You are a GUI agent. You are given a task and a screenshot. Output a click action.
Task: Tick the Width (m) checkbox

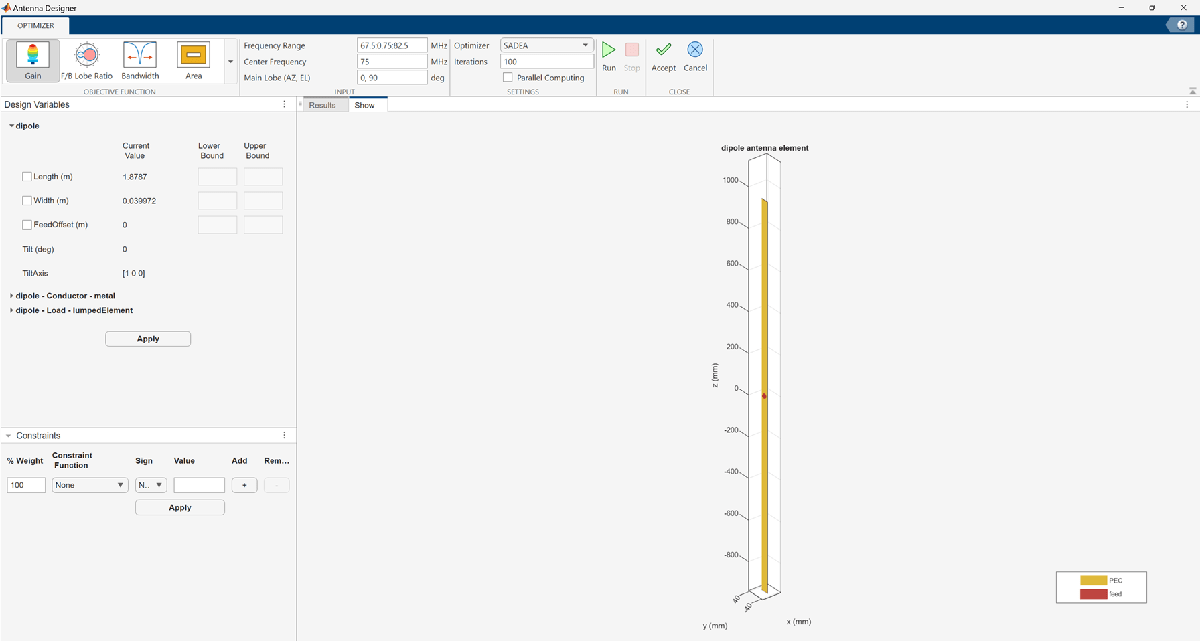pos(27,201)
